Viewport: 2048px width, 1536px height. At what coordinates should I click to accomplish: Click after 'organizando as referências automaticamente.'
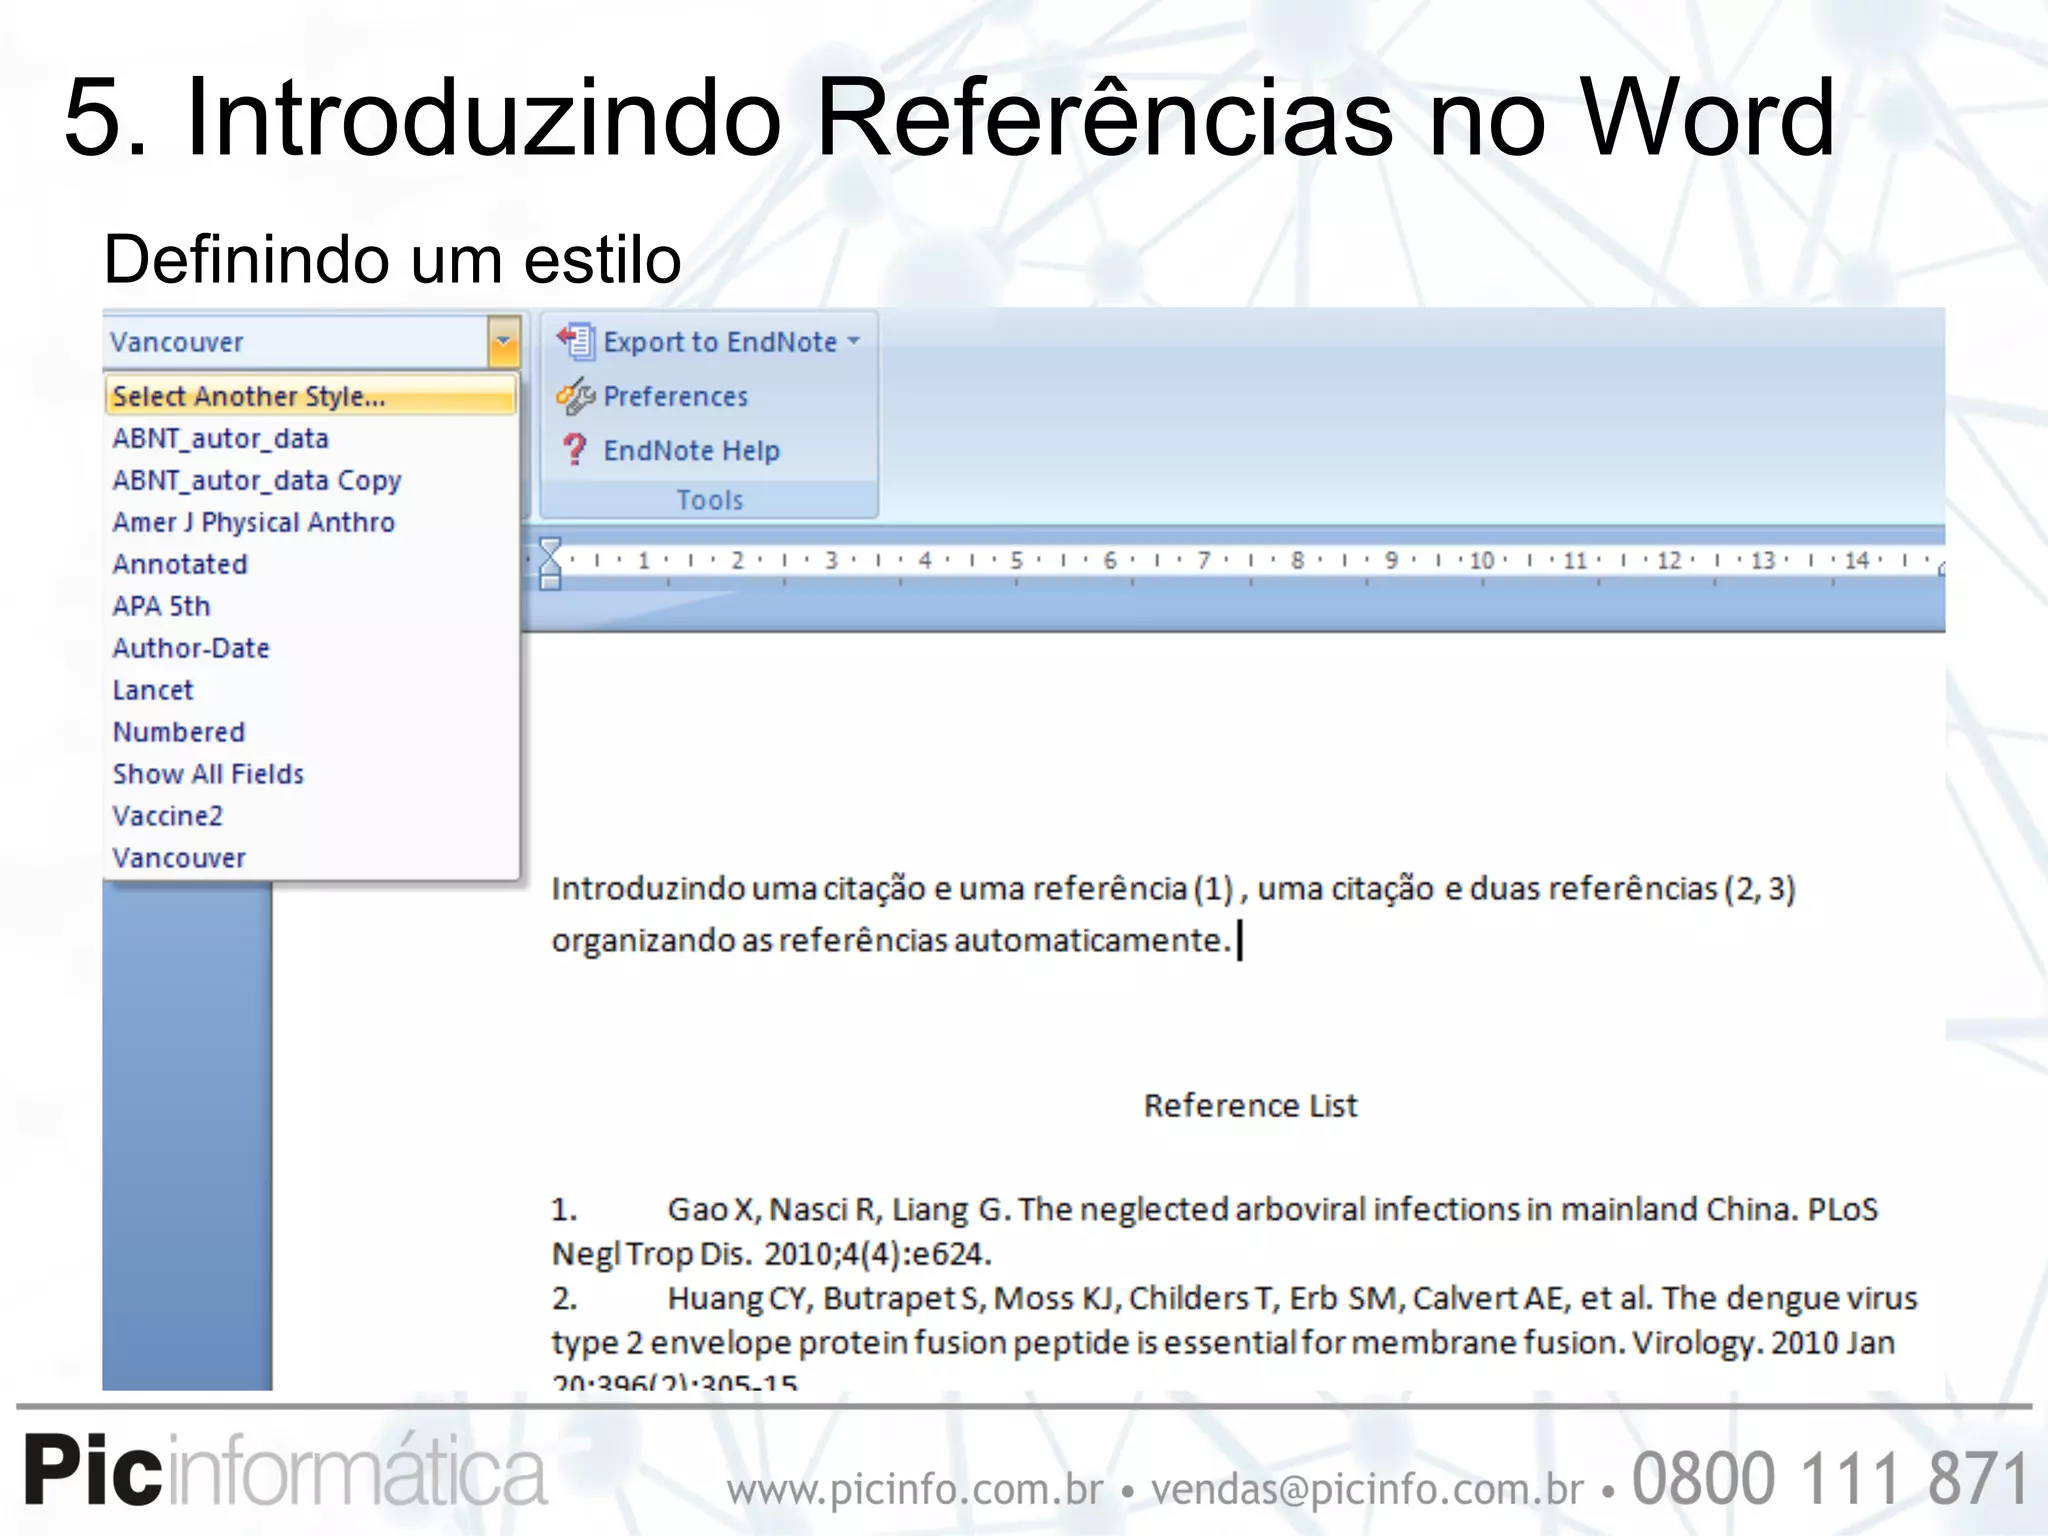[1238, 941]
